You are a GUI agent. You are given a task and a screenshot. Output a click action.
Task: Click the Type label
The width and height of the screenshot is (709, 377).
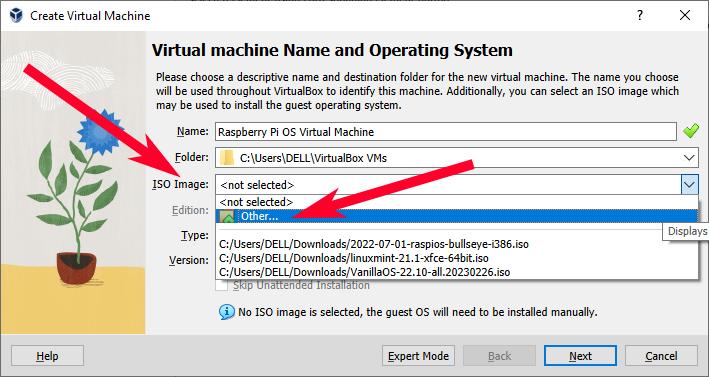click(195, 235)
